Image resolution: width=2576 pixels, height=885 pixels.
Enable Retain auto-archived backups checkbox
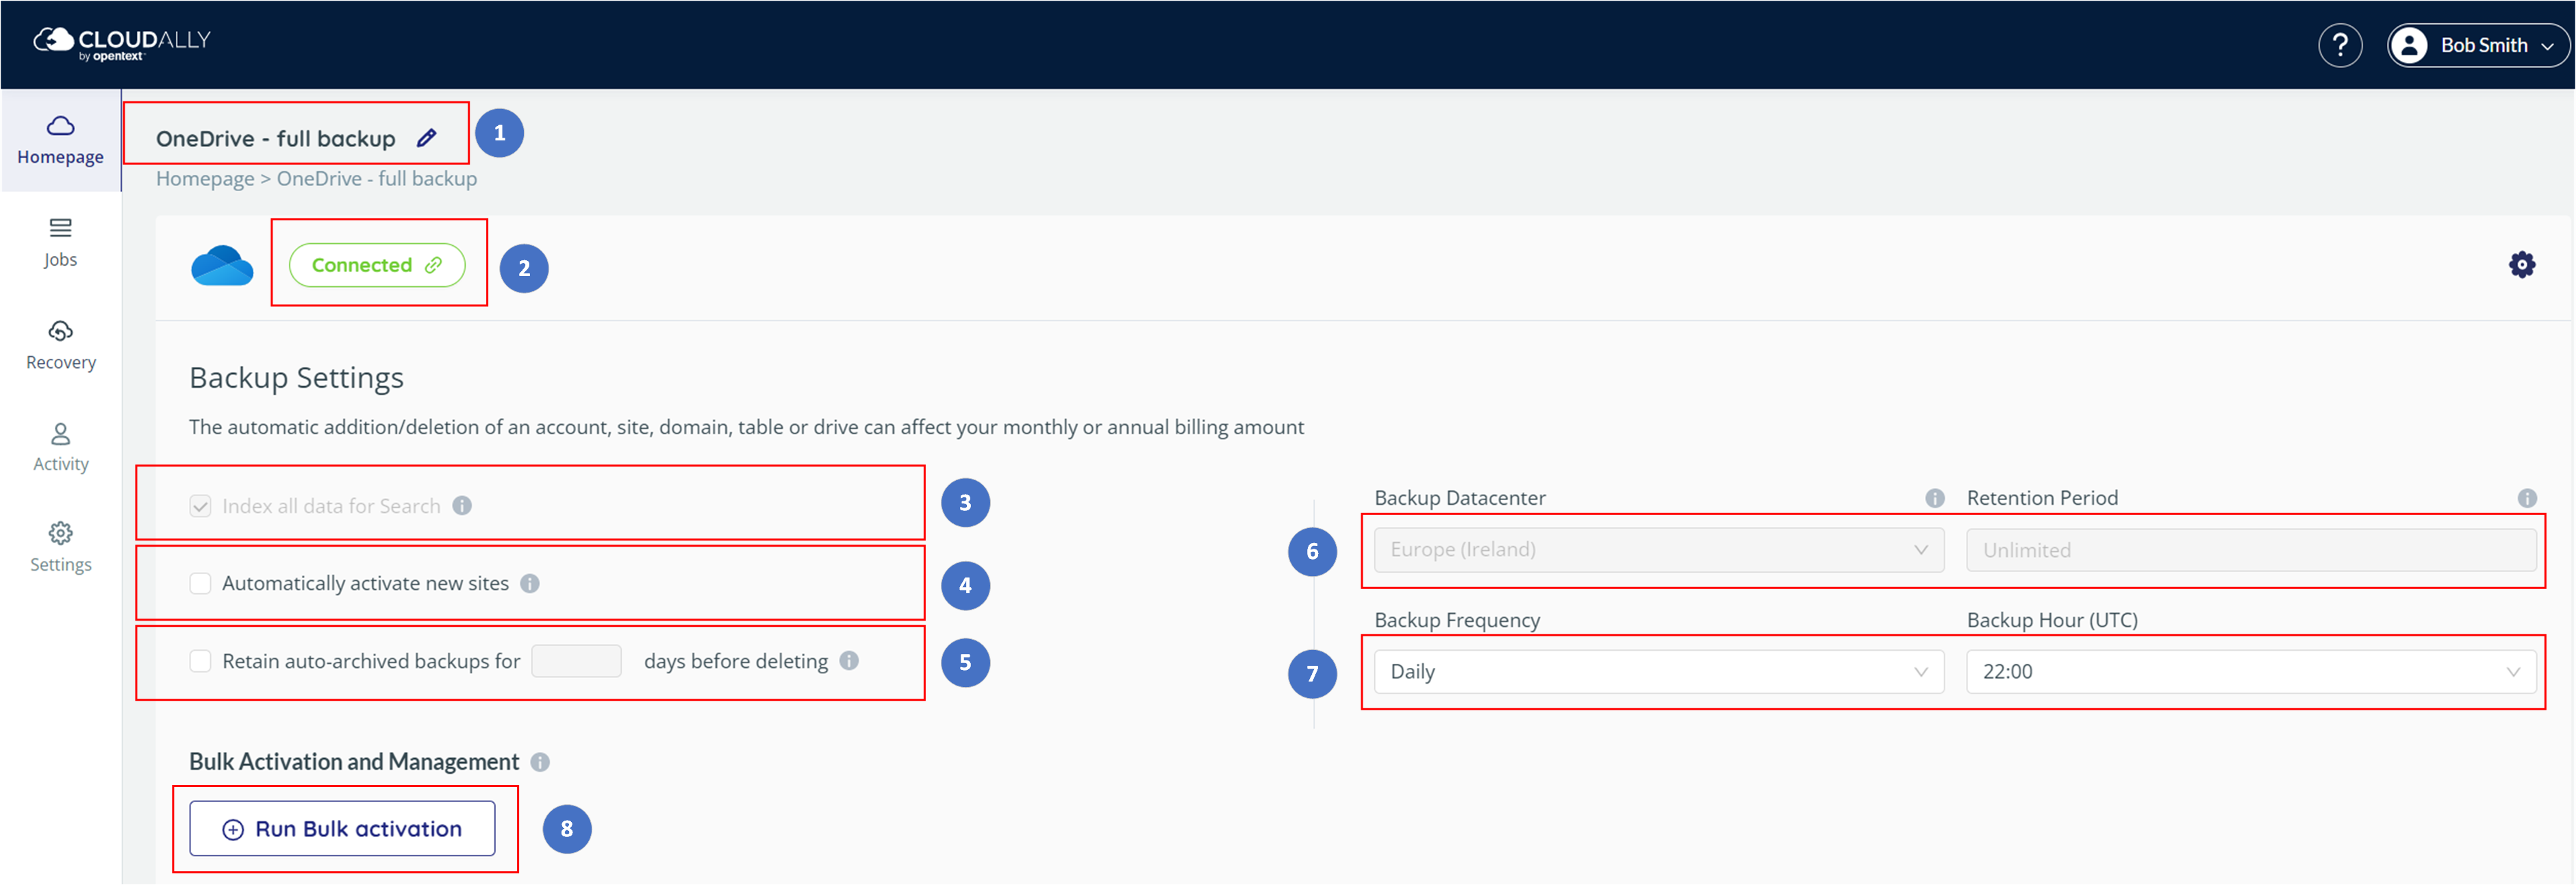tap(200, 661)
